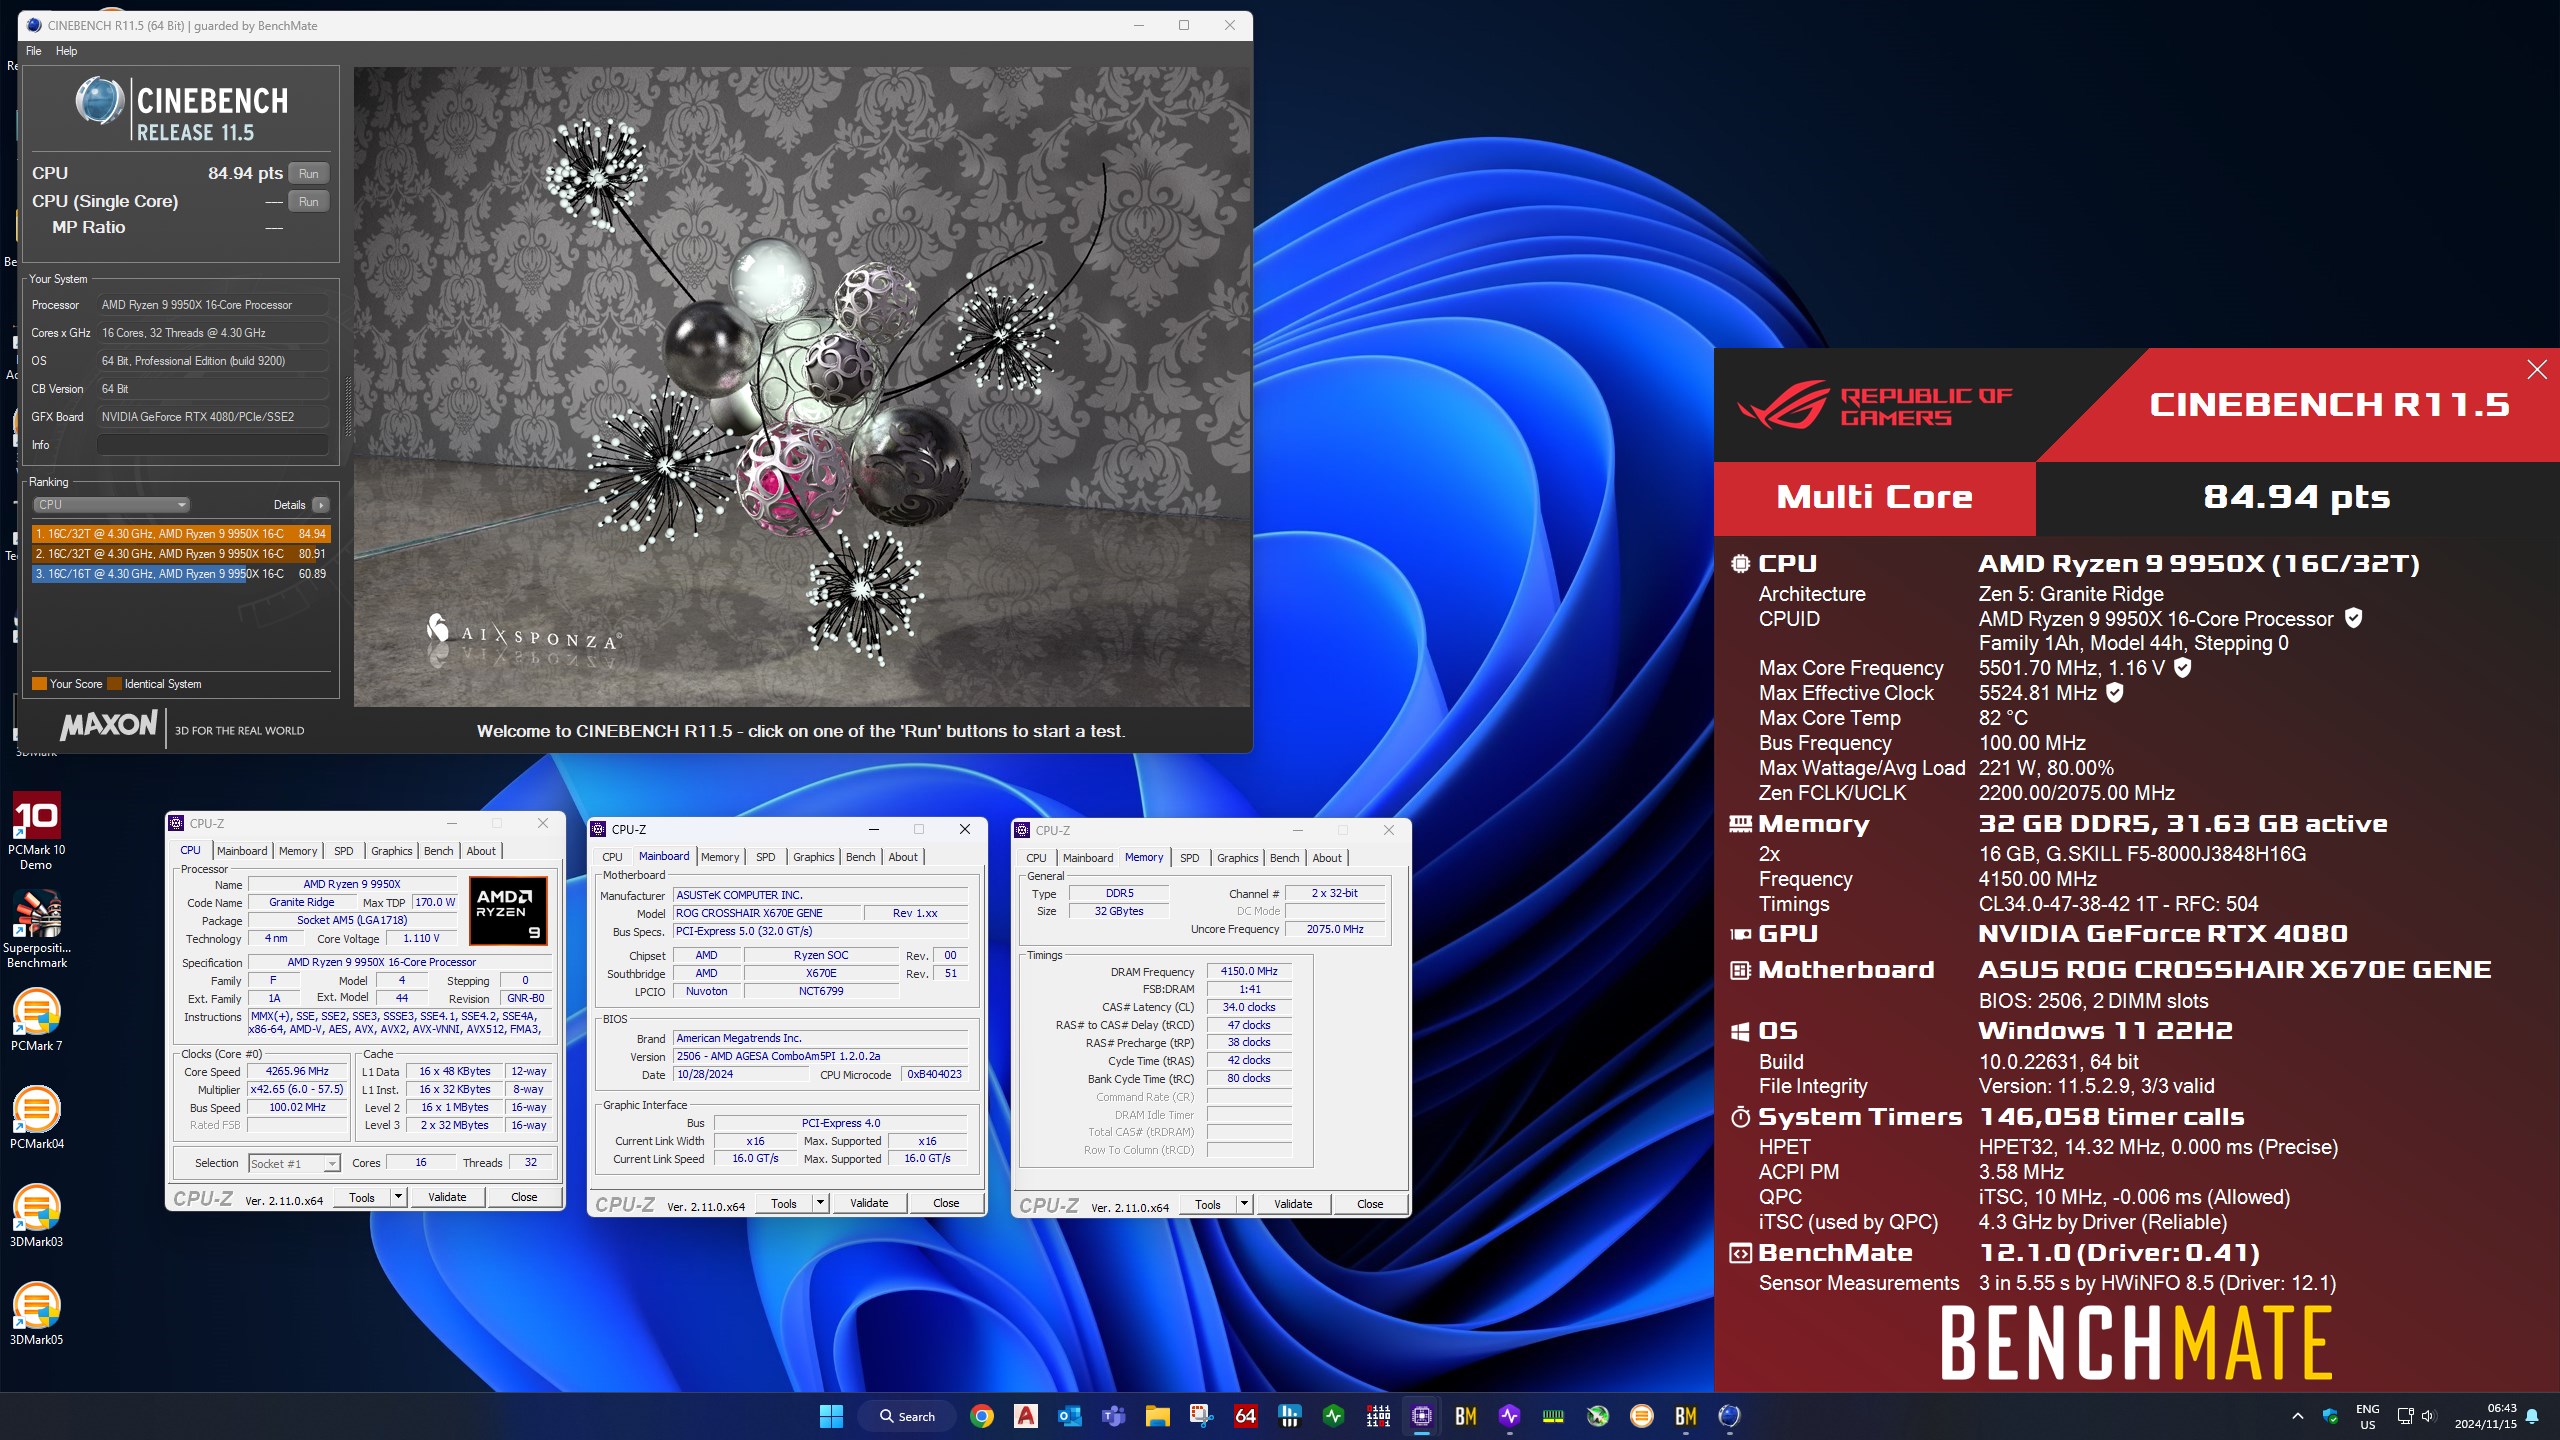Open the taskbar Search box
This screenshot has height=1440, width=2560.
[907, 1416]
